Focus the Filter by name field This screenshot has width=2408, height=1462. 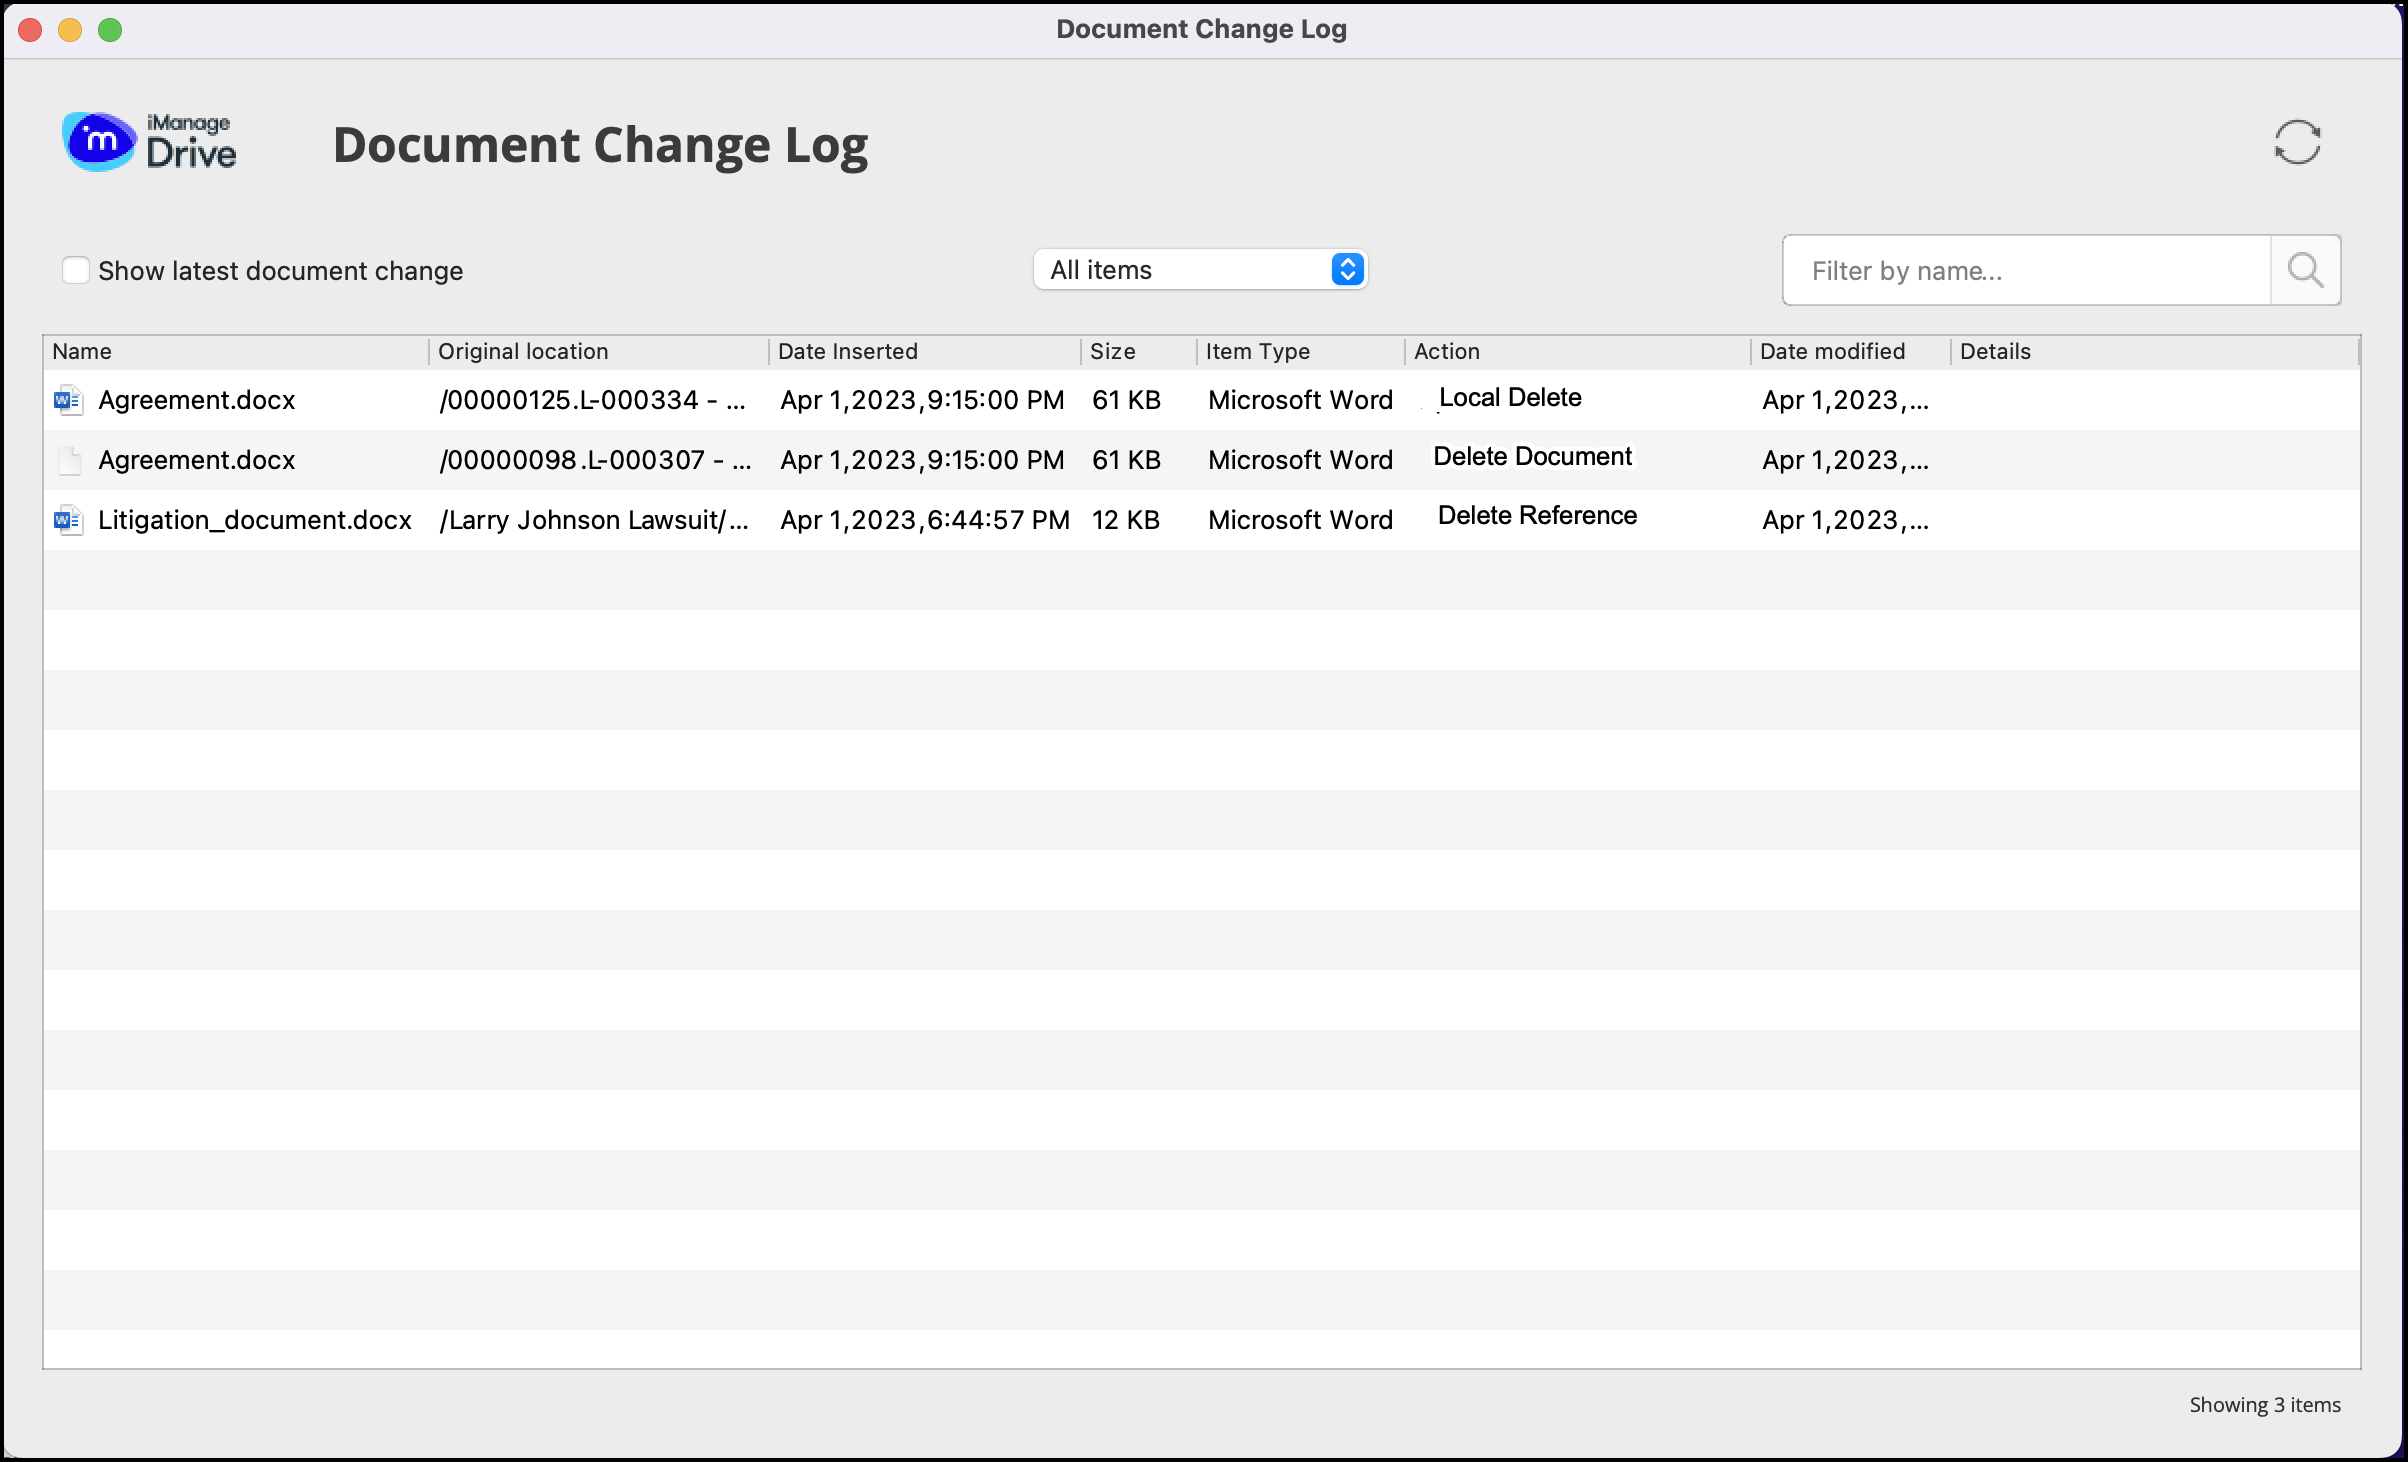(2026, 270)
